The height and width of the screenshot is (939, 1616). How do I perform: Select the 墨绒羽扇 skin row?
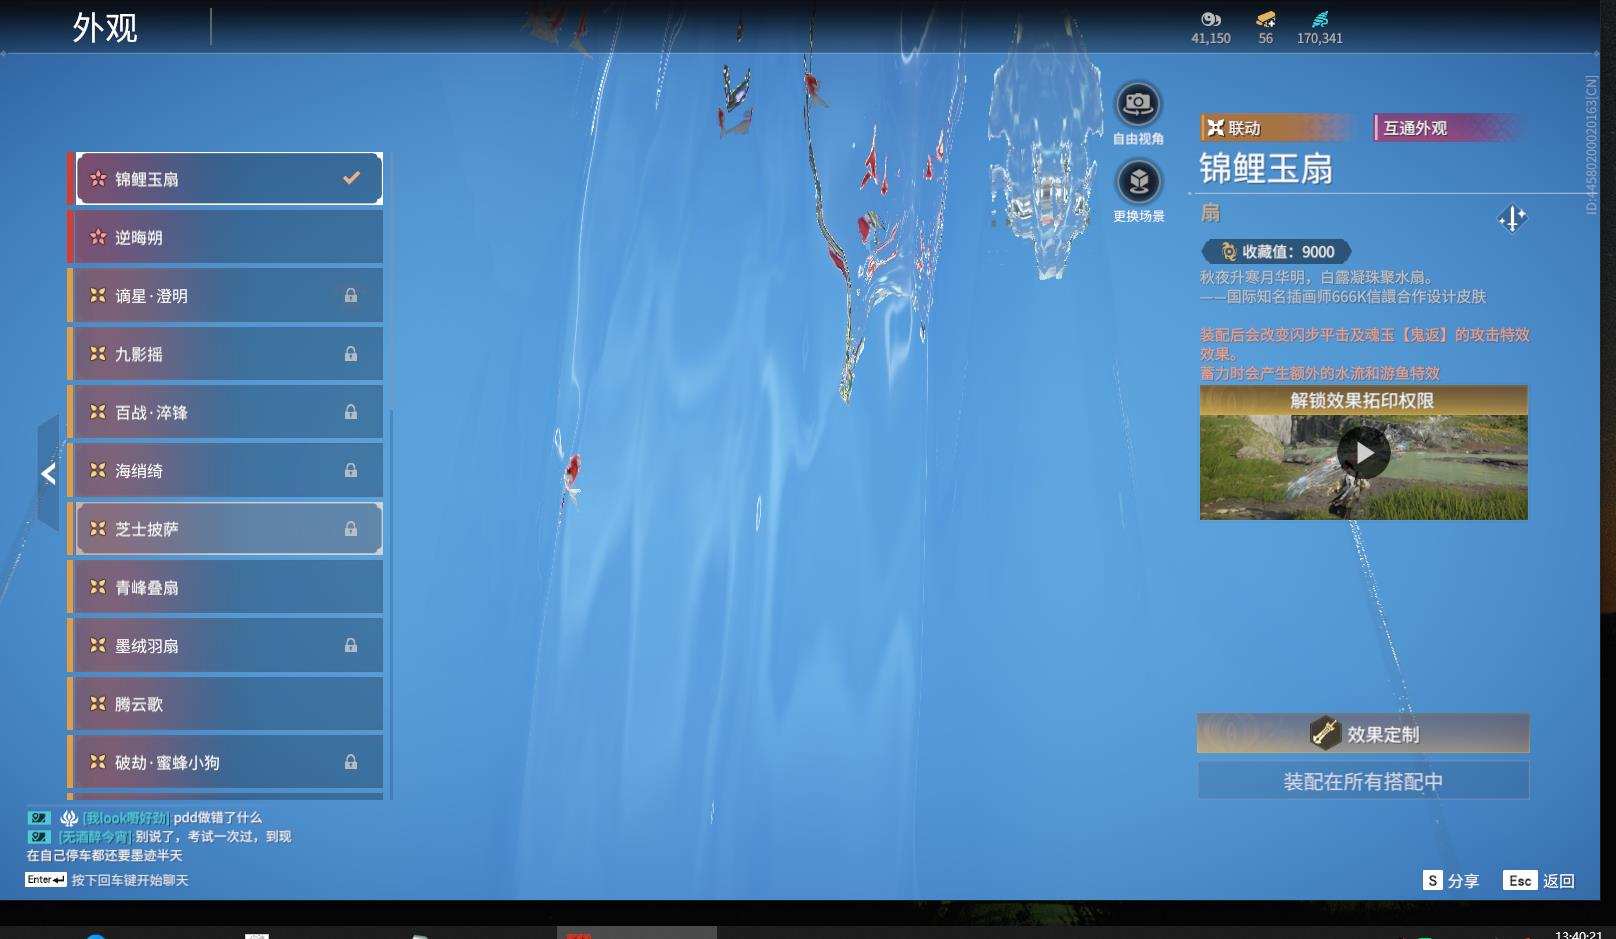click(226, 645)
